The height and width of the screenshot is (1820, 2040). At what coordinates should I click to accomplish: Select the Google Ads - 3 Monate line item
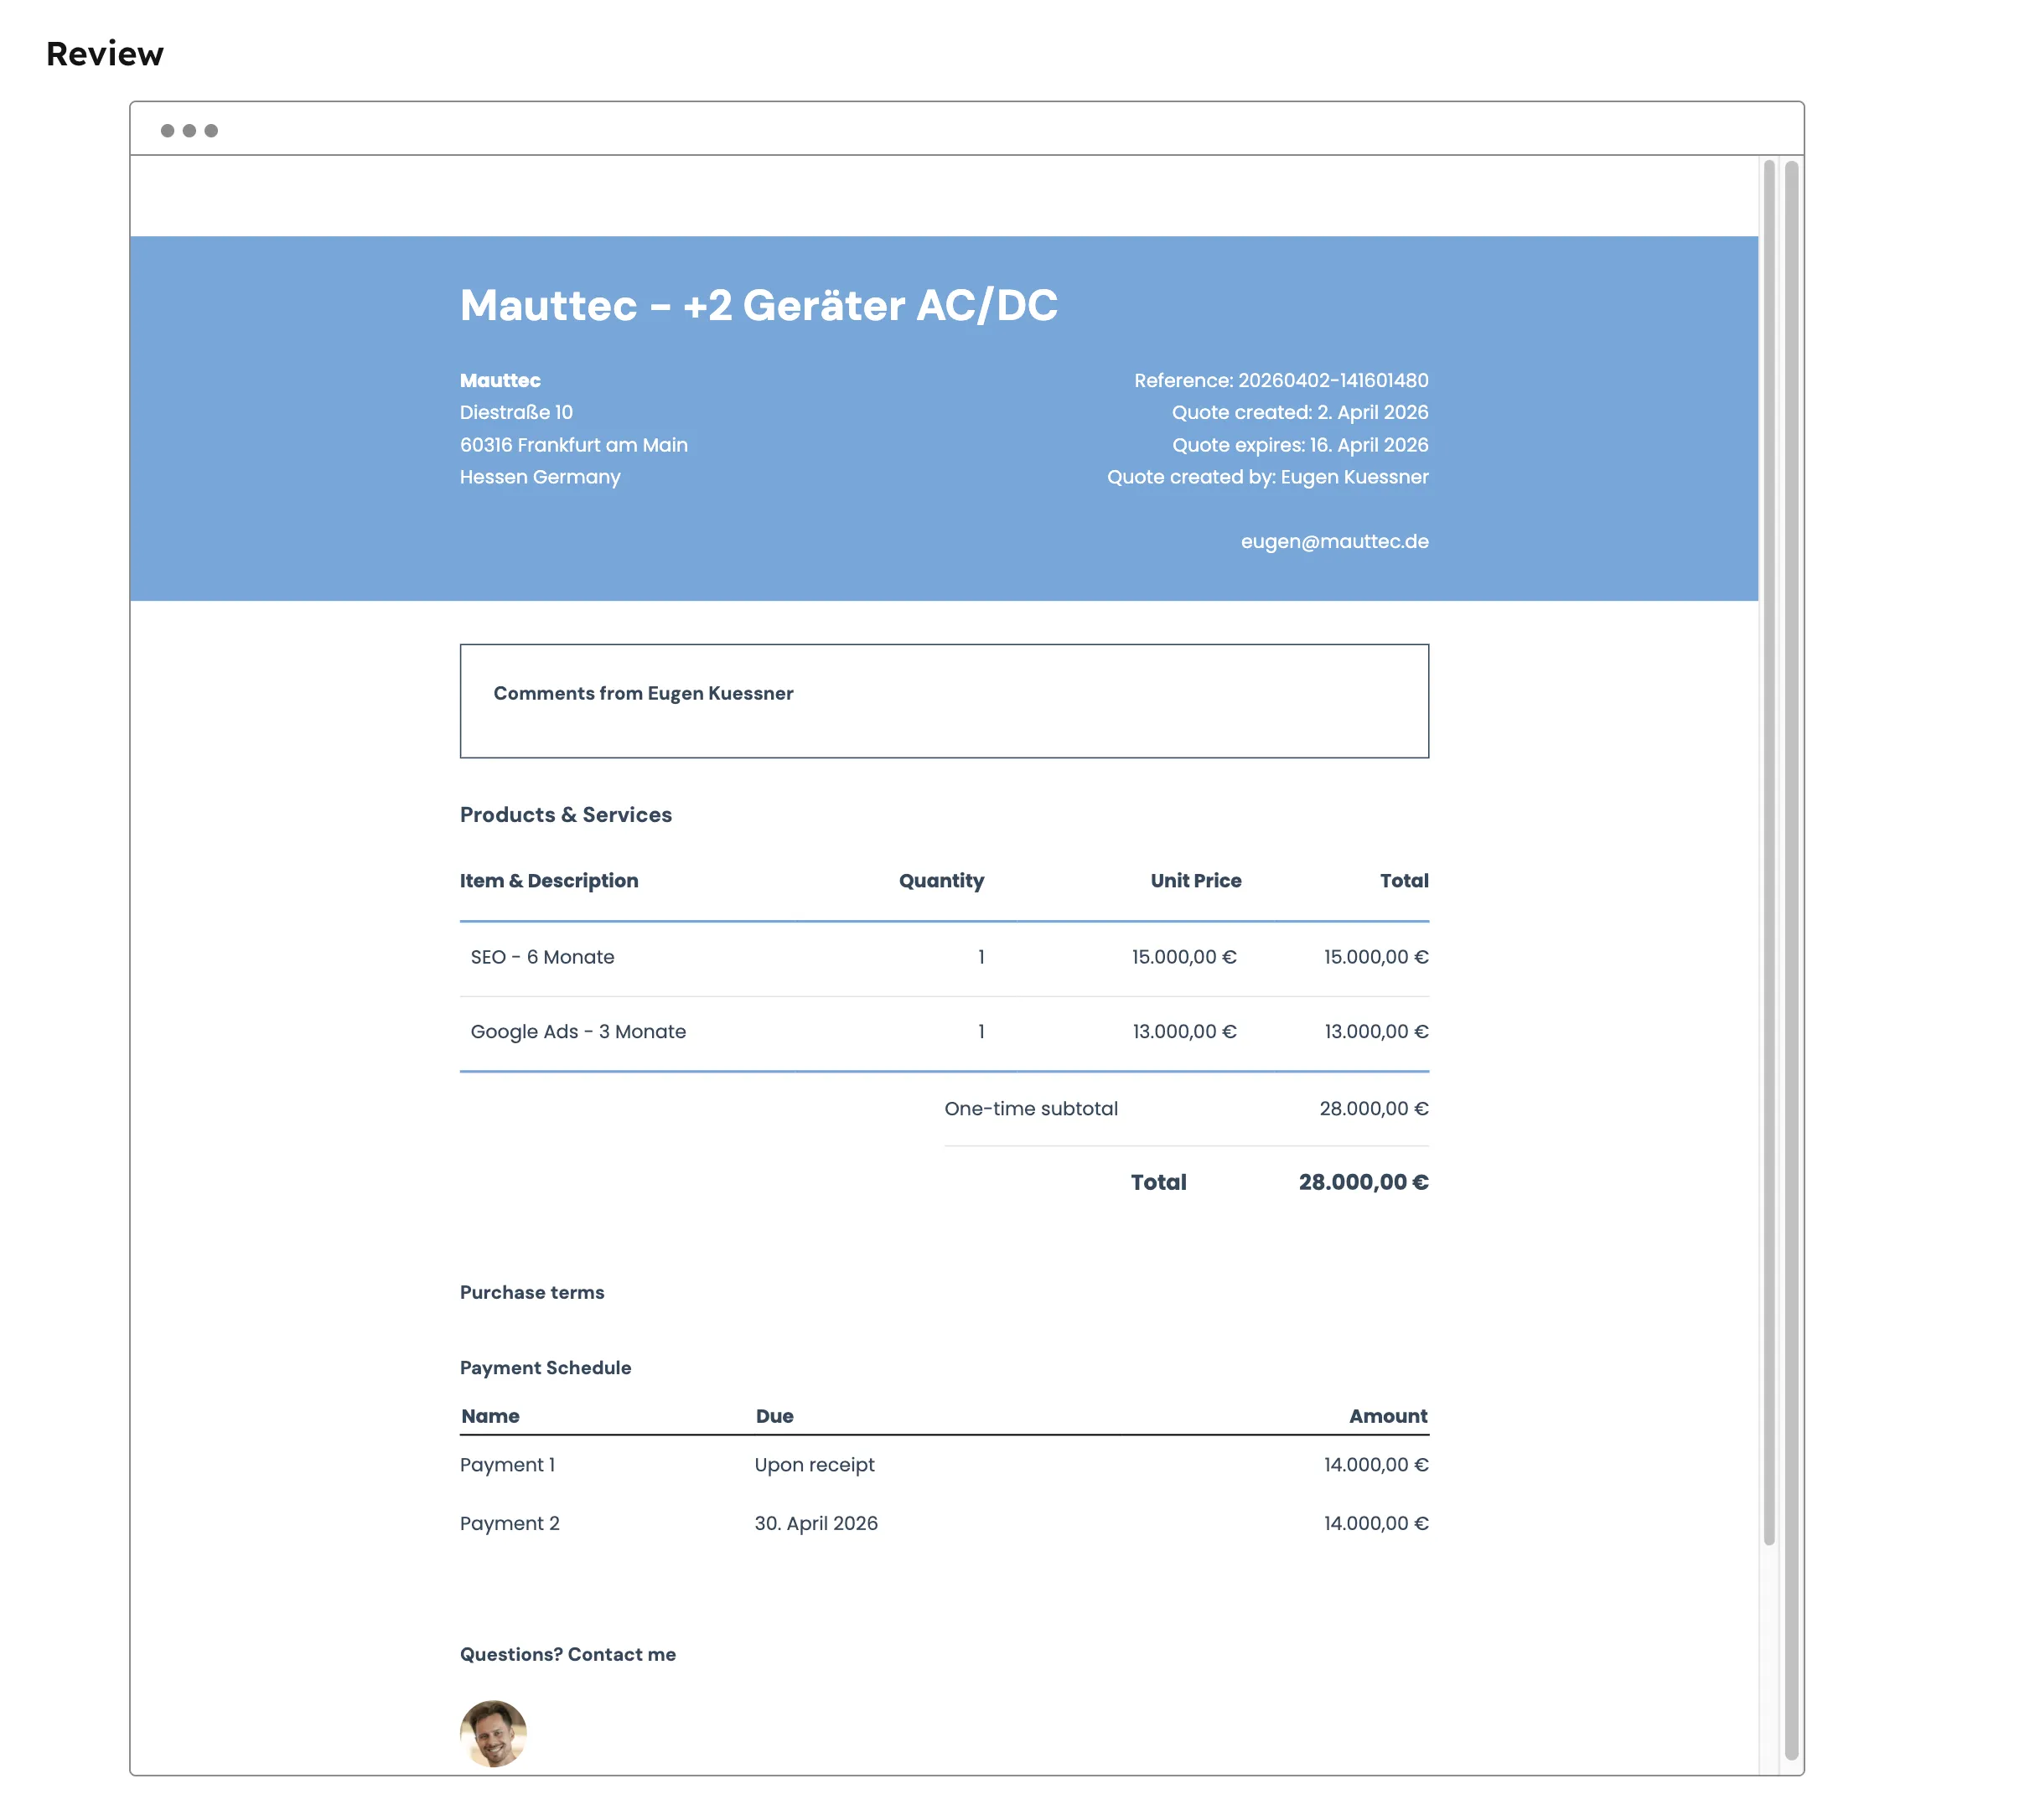tap(578, 1031)
